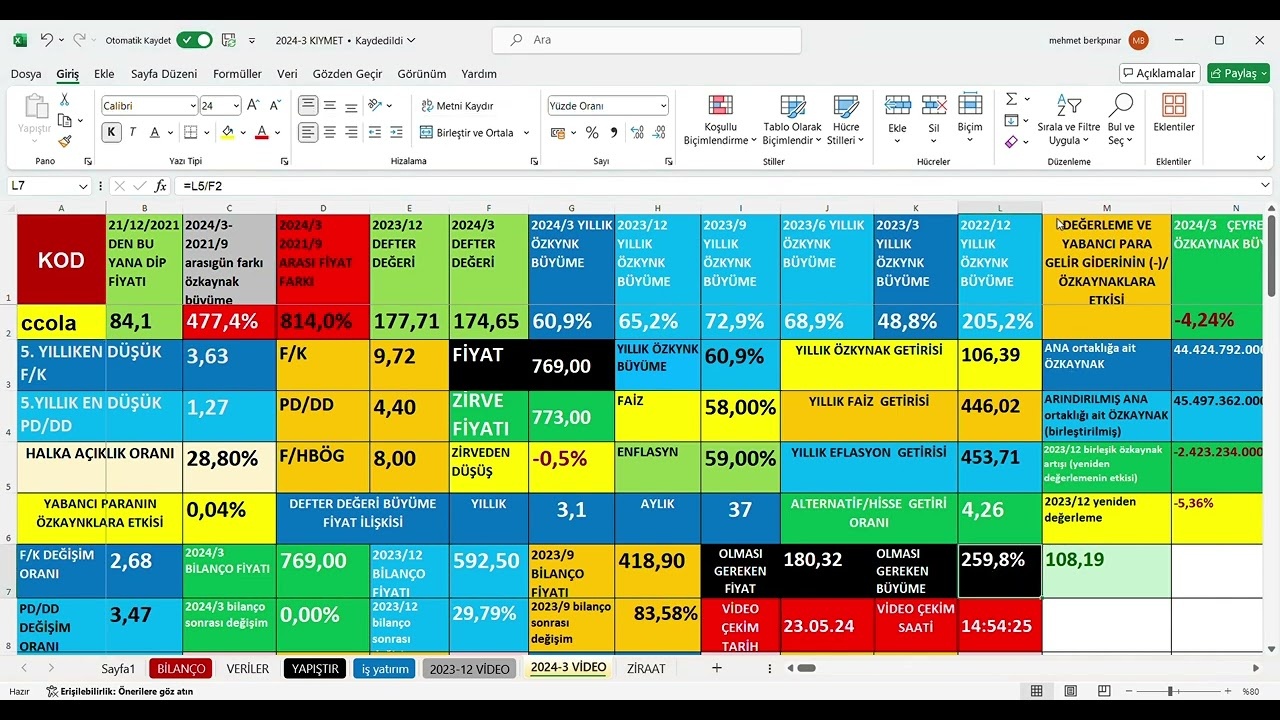Align text to middle of cell

click(x=330, y=105)
